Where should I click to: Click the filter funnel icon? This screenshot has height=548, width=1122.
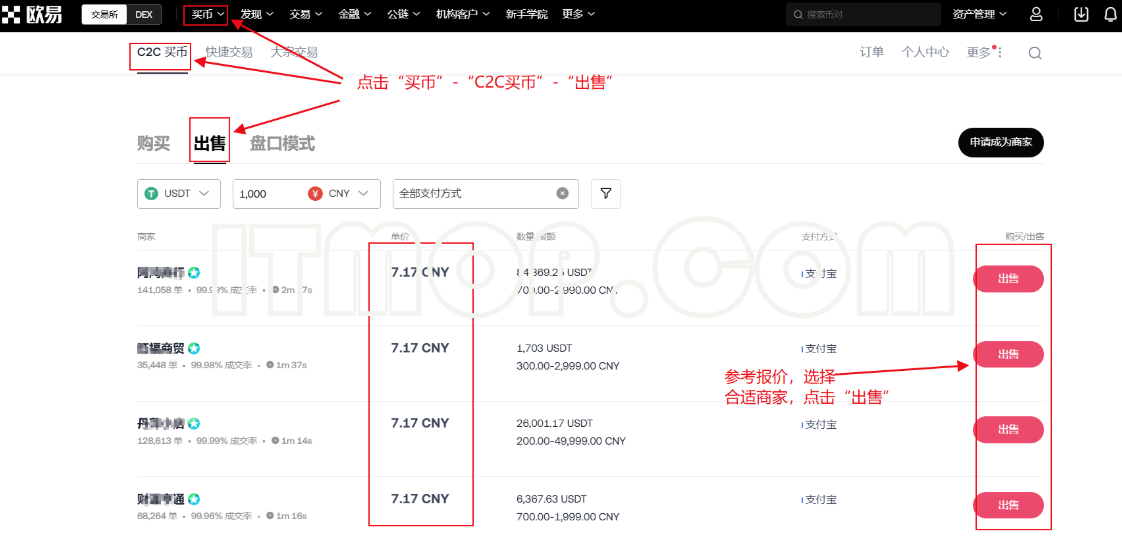point(606,194)
